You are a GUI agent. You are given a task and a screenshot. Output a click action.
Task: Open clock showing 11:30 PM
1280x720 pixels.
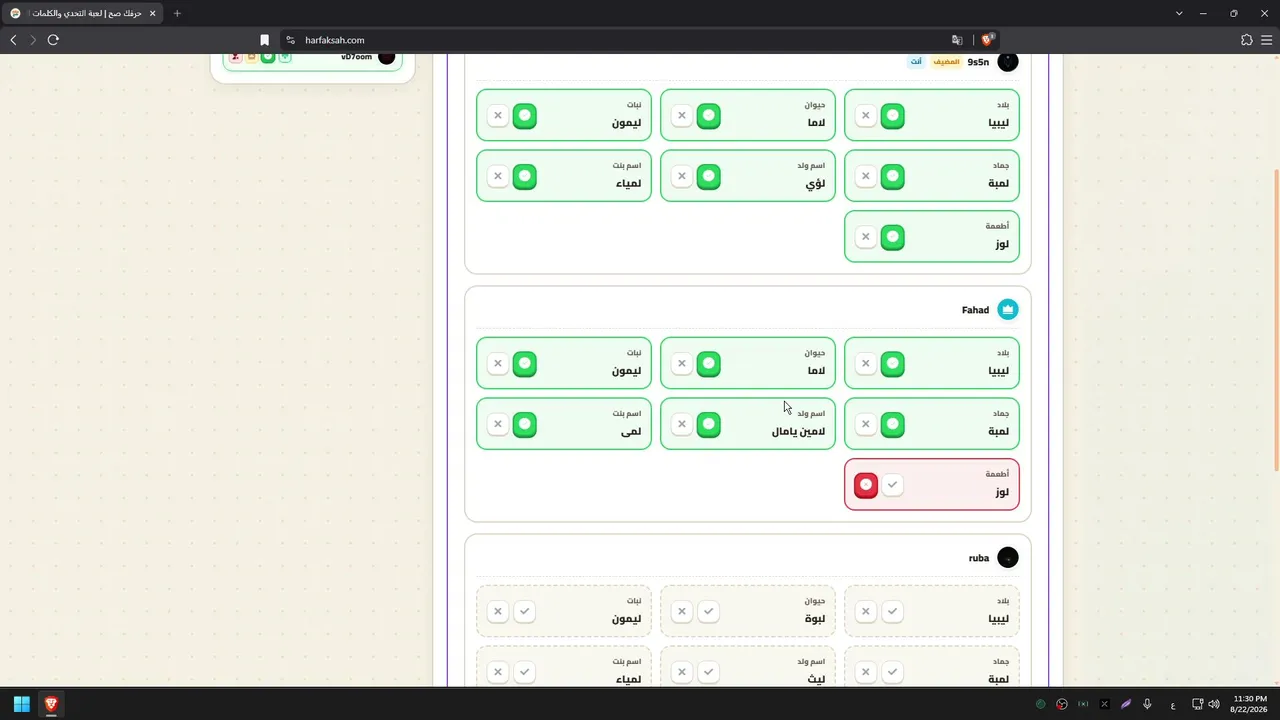(1250, 704)
